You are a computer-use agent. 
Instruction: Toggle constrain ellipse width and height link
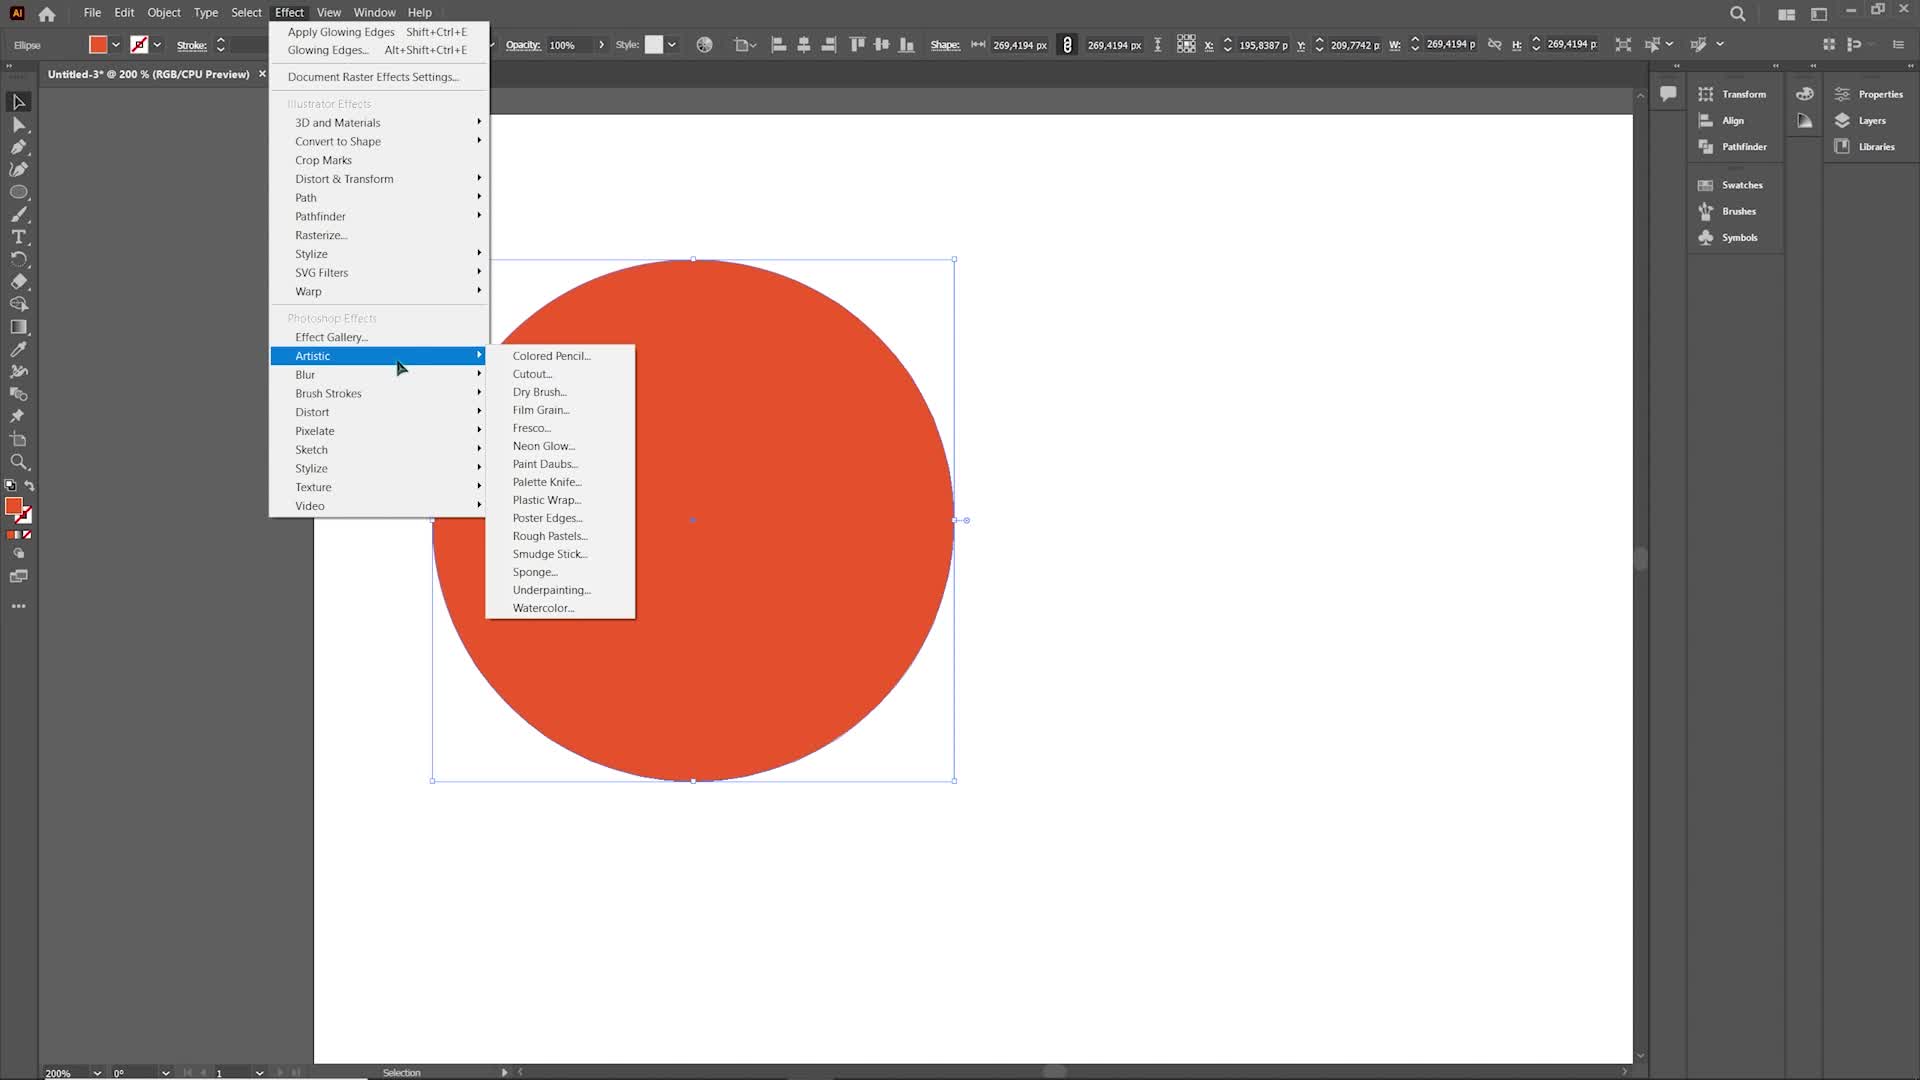1067,45
